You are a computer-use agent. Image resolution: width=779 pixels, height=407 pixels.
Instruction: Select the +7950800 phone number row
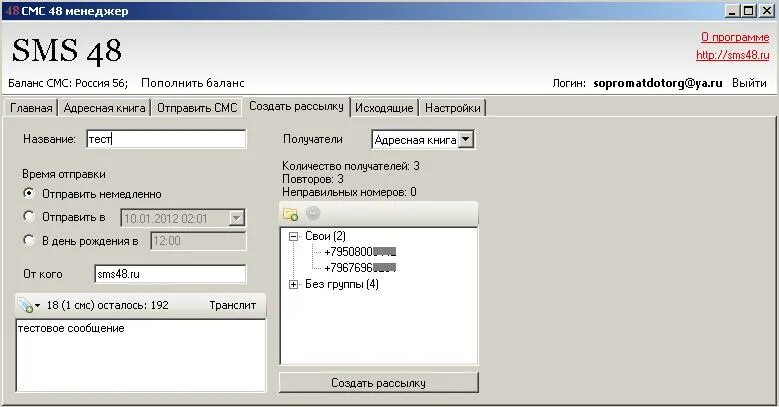pyautogui.click(x=360, y=252)
